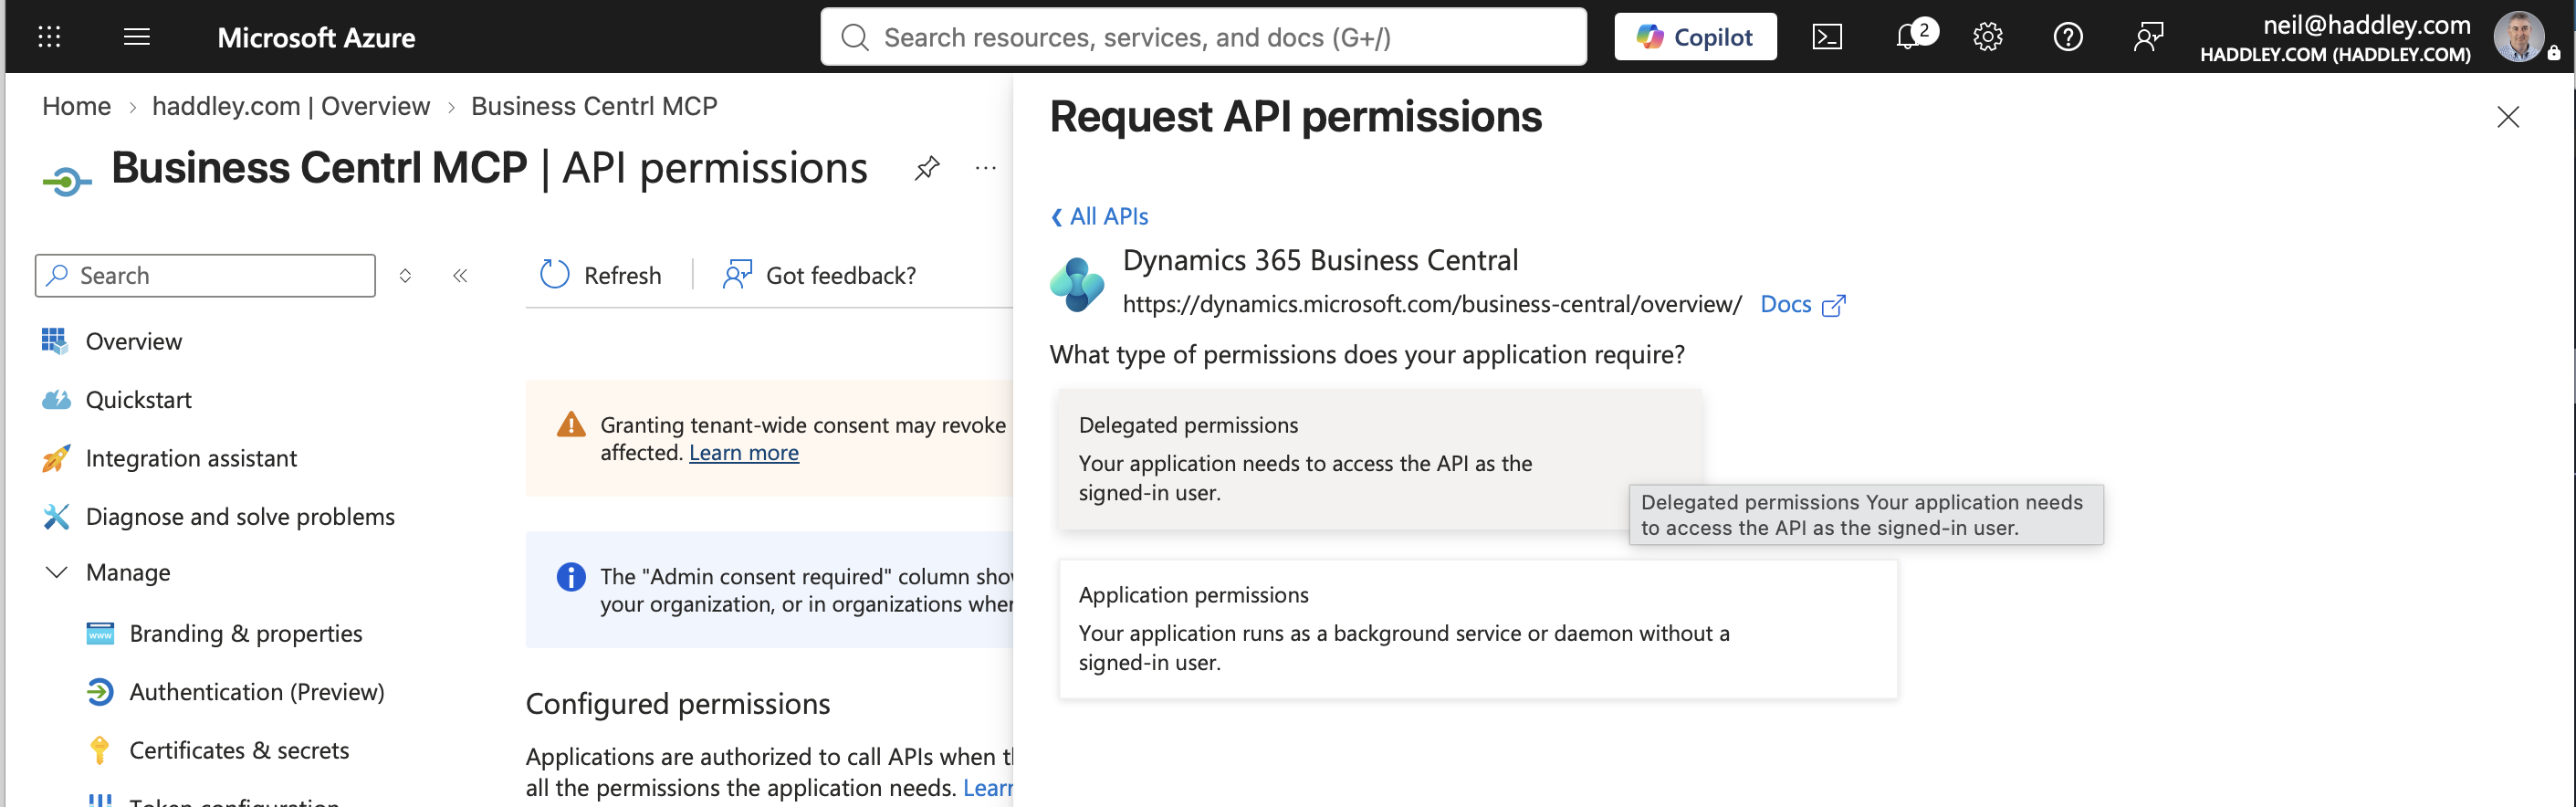Screen dimensions: 2576x807
Task: Click the Dynamics 365 Business Central logo
Action: pyautogui.click(x=1077, y=284)
